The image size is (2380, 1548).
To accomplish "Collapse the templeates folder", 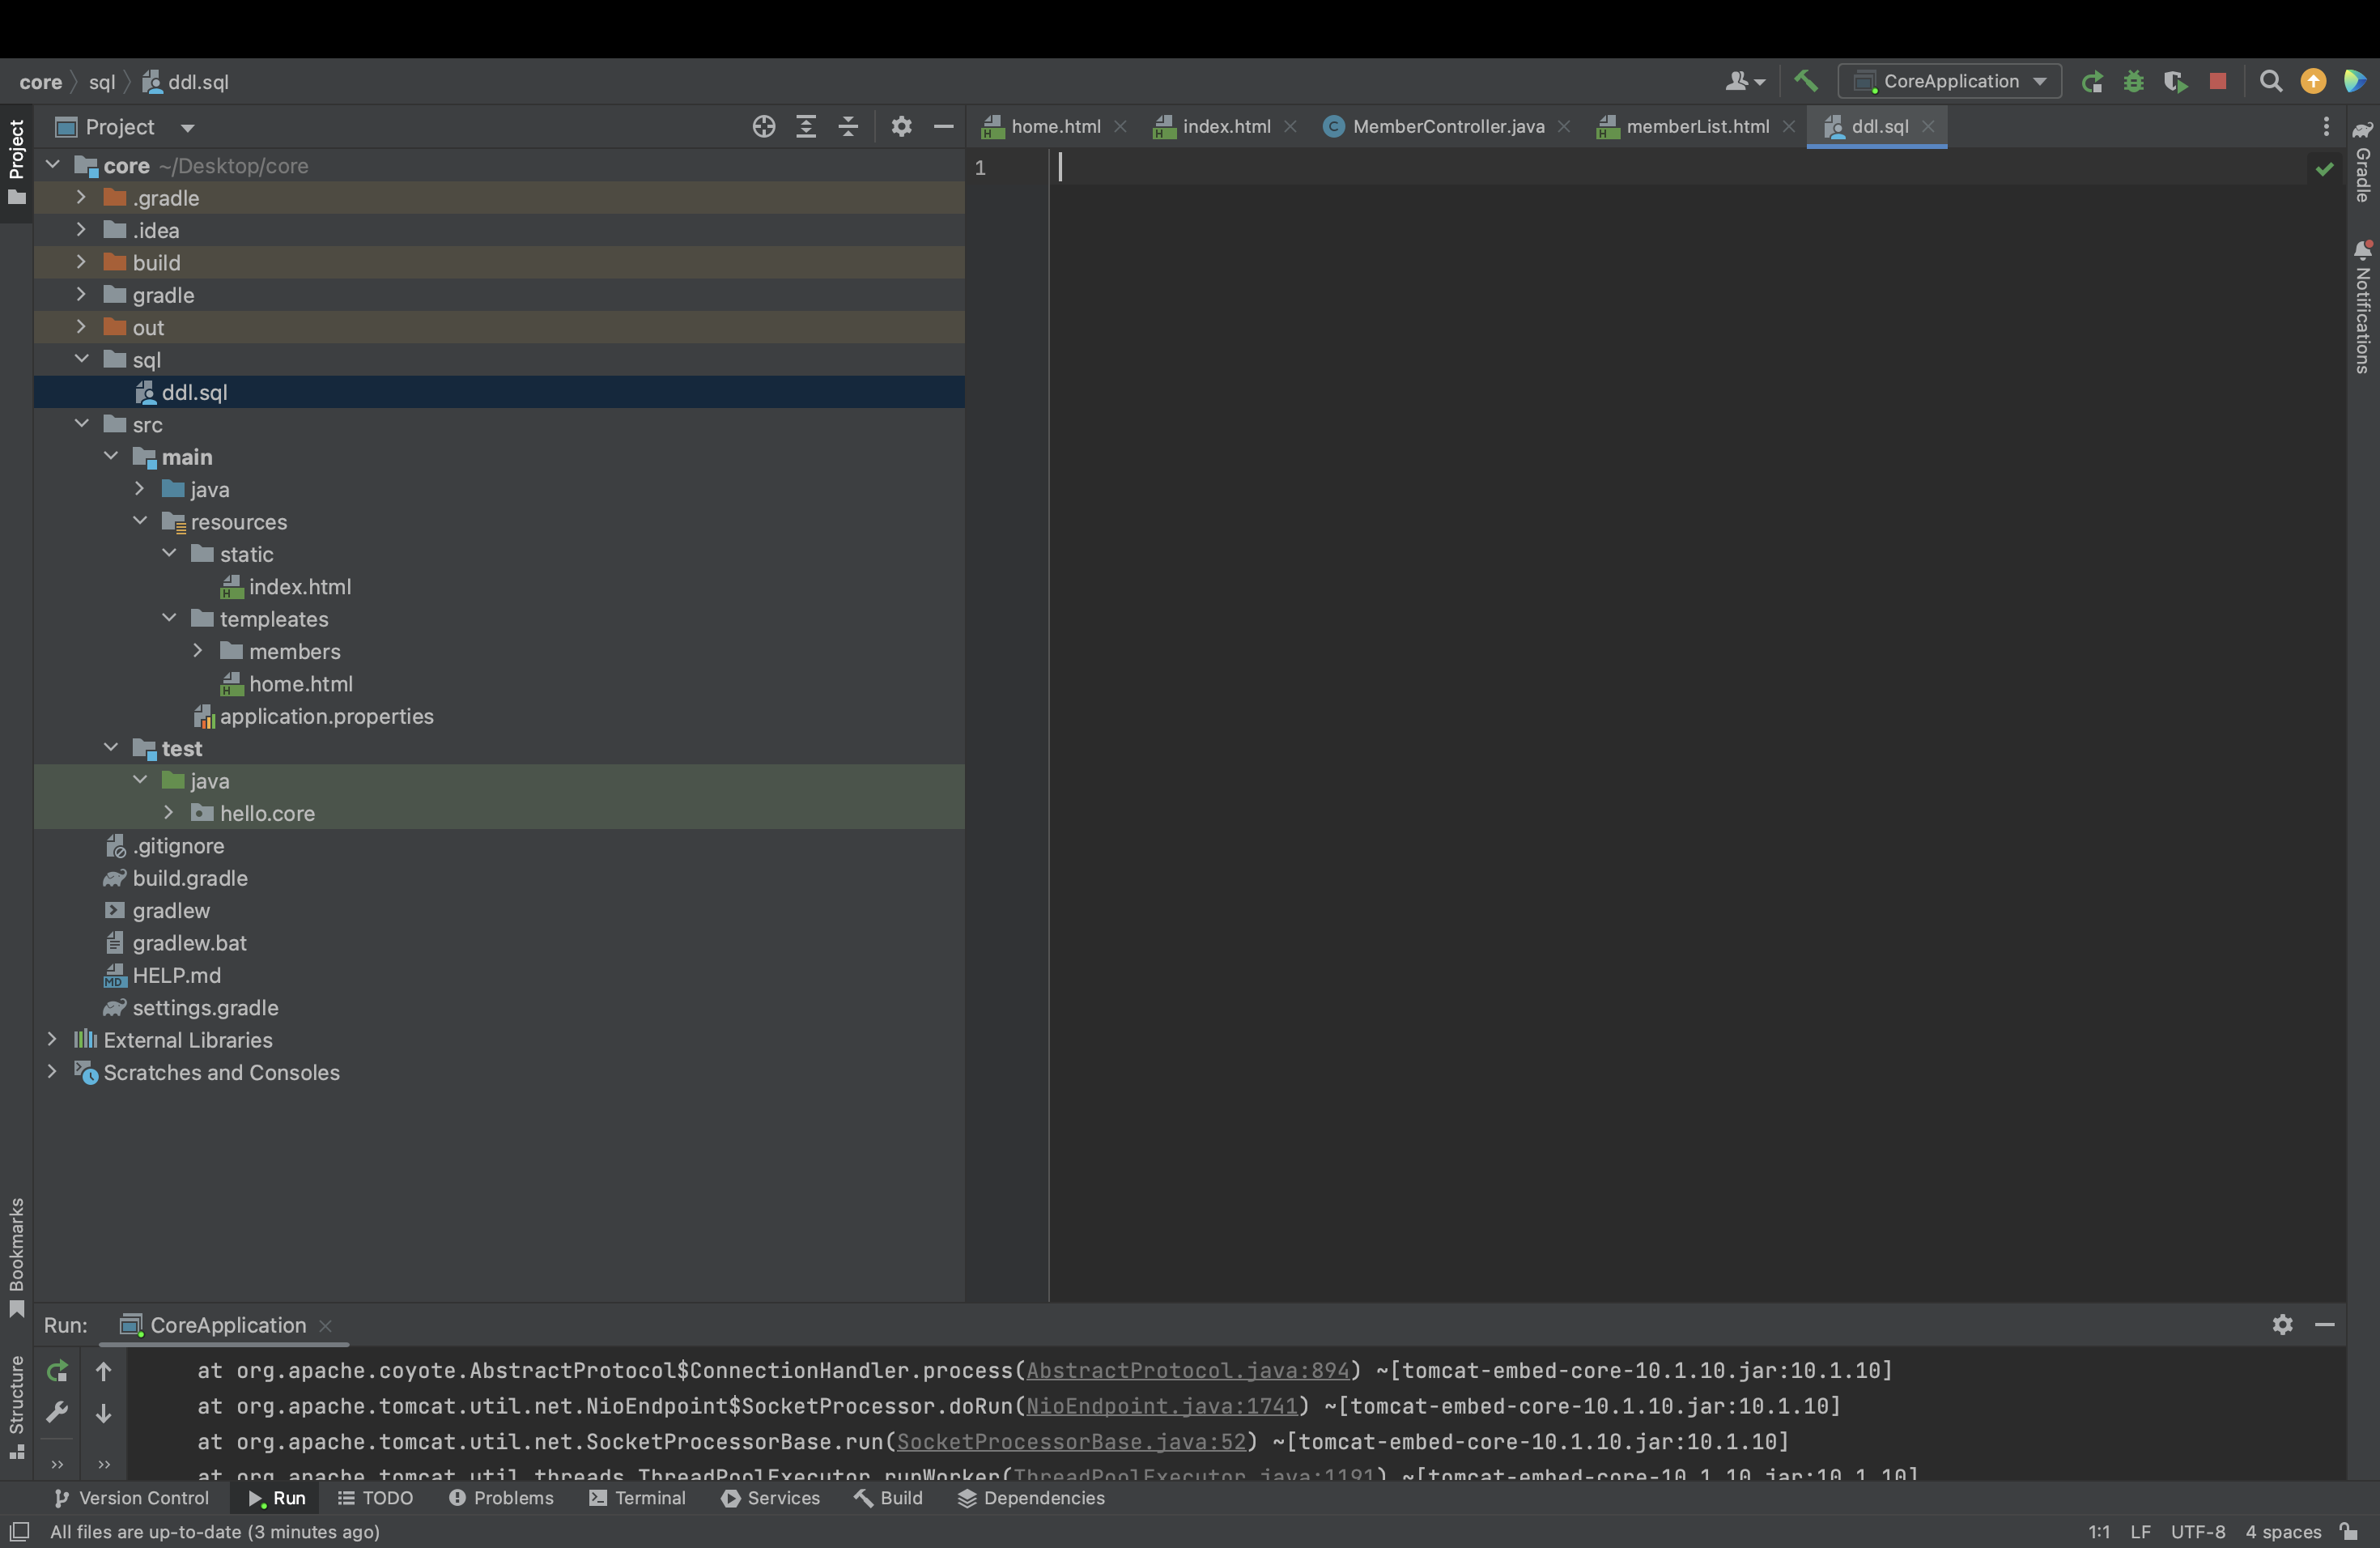I will (x=169, y=619).
